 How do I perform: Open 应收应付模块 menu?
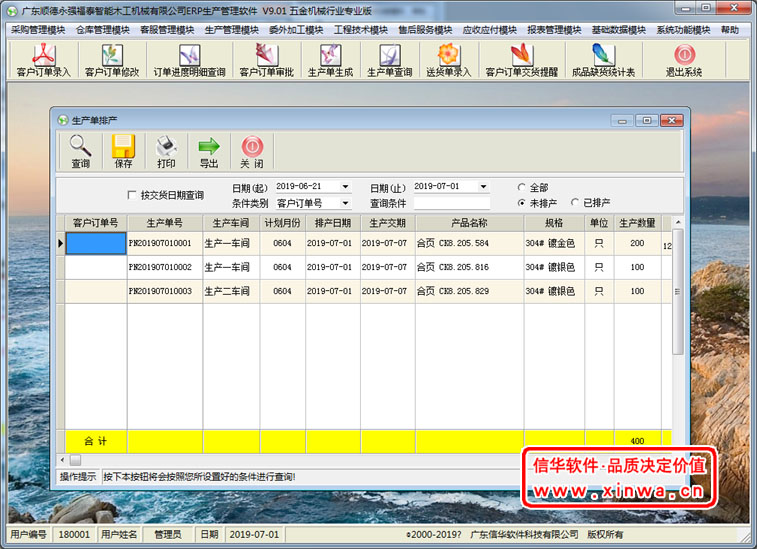[x=490, y=30]
